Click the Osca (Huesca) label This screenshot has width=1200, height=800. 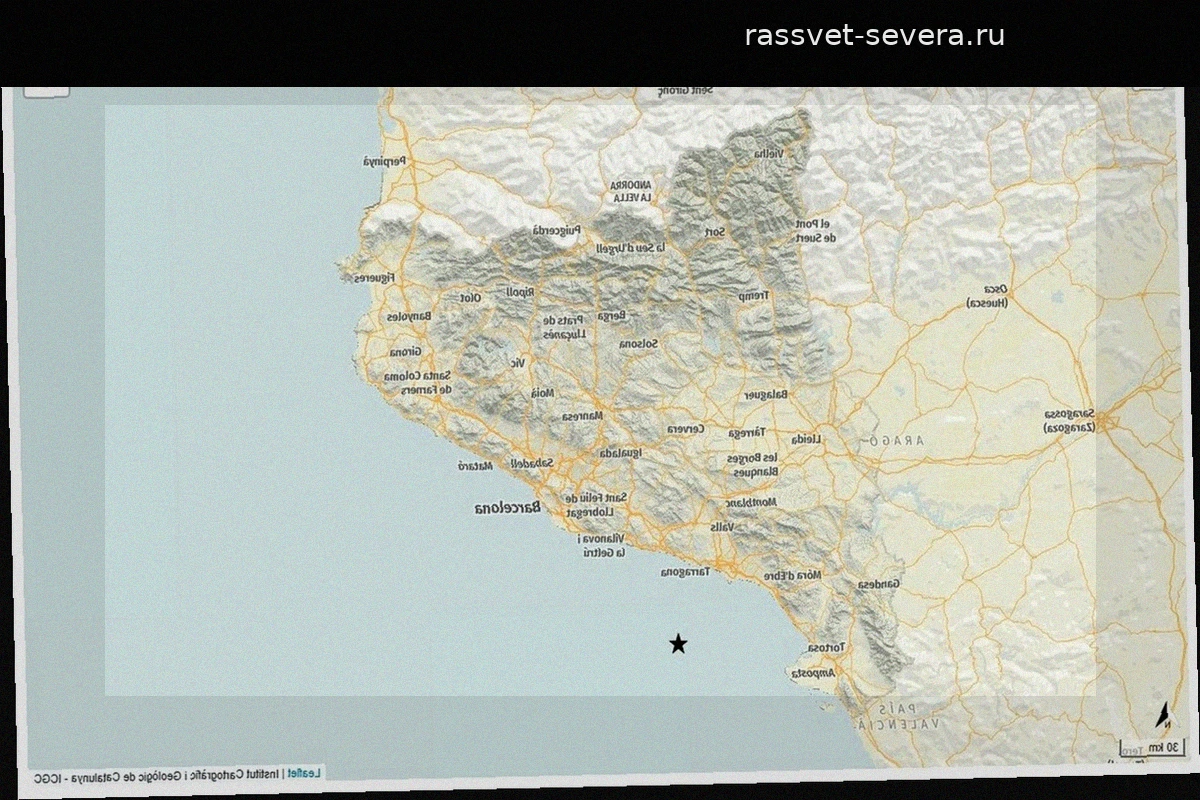[x=988, y=296]
